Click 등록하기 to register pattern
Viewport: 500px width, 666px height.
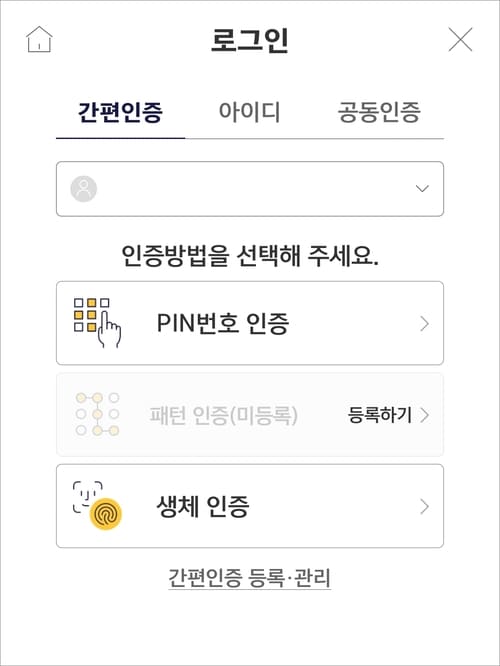point(380,415)
